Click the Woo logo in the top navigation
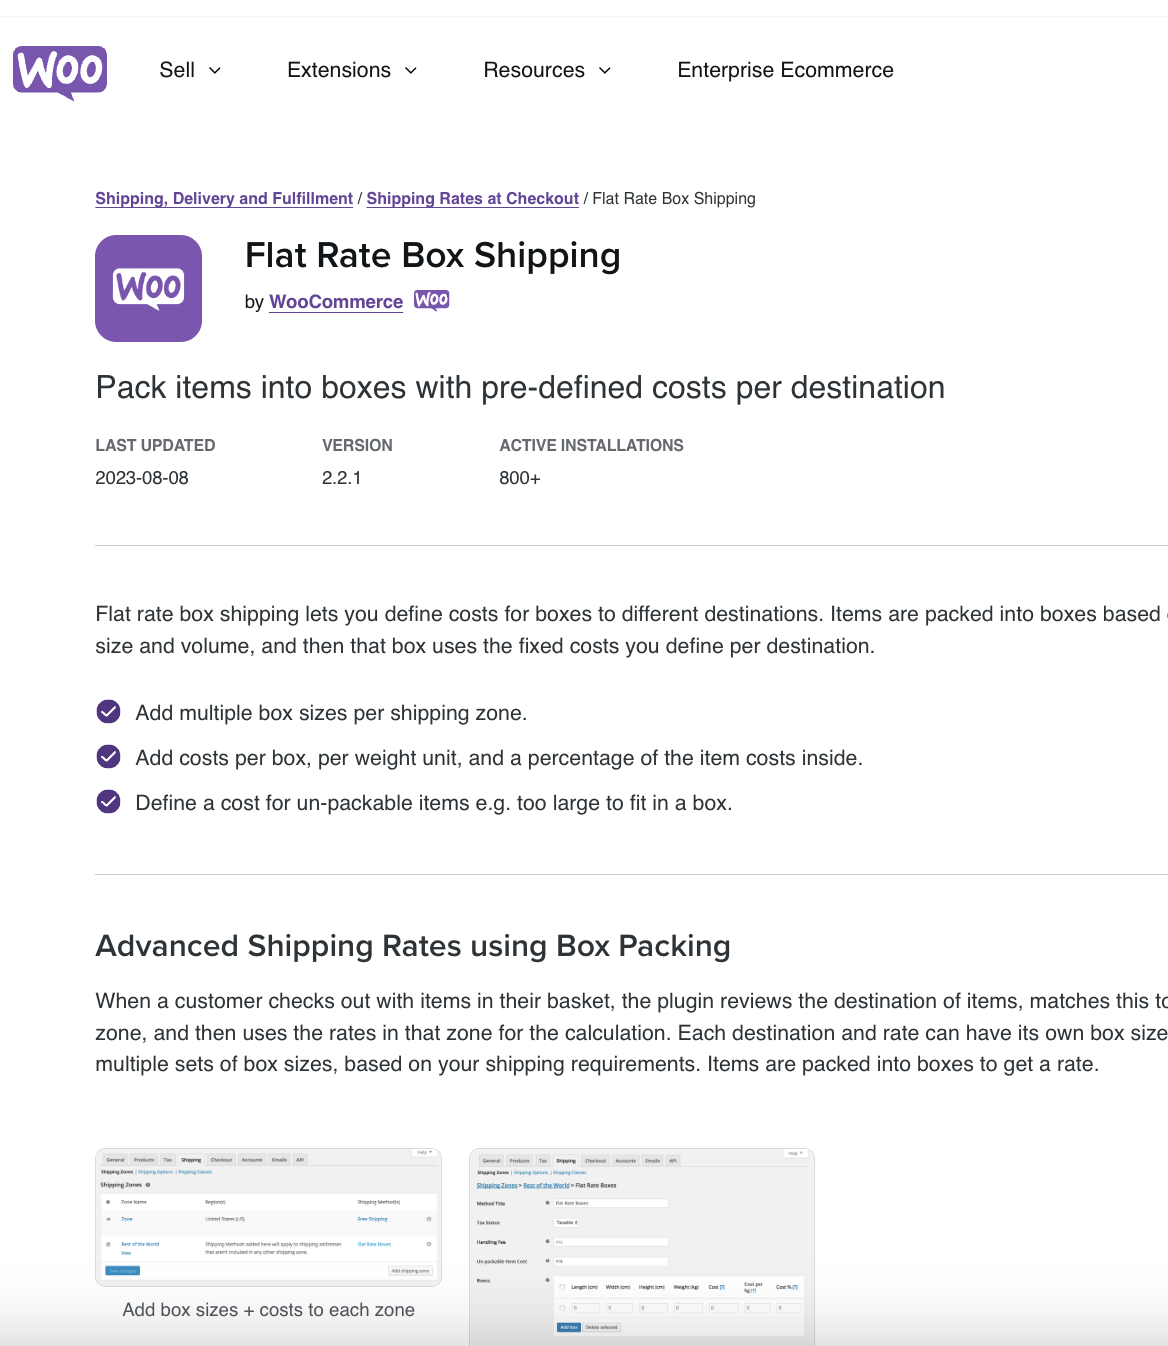 (60, 71)
